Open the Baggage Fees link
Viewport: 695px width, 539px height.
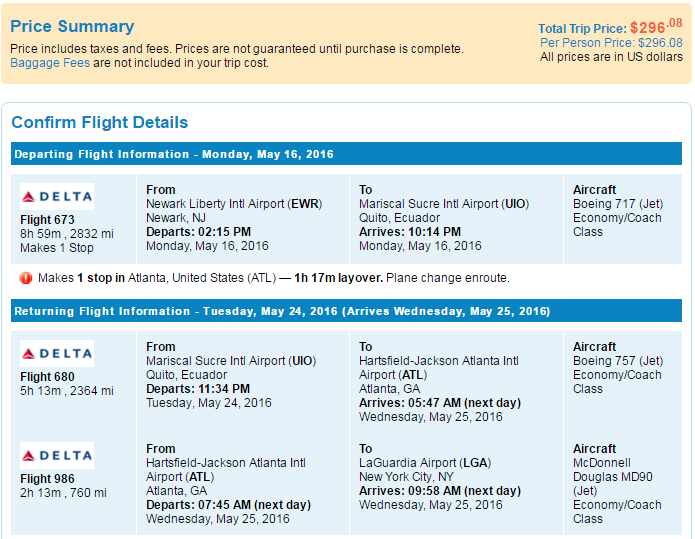[x=50, y=63]
